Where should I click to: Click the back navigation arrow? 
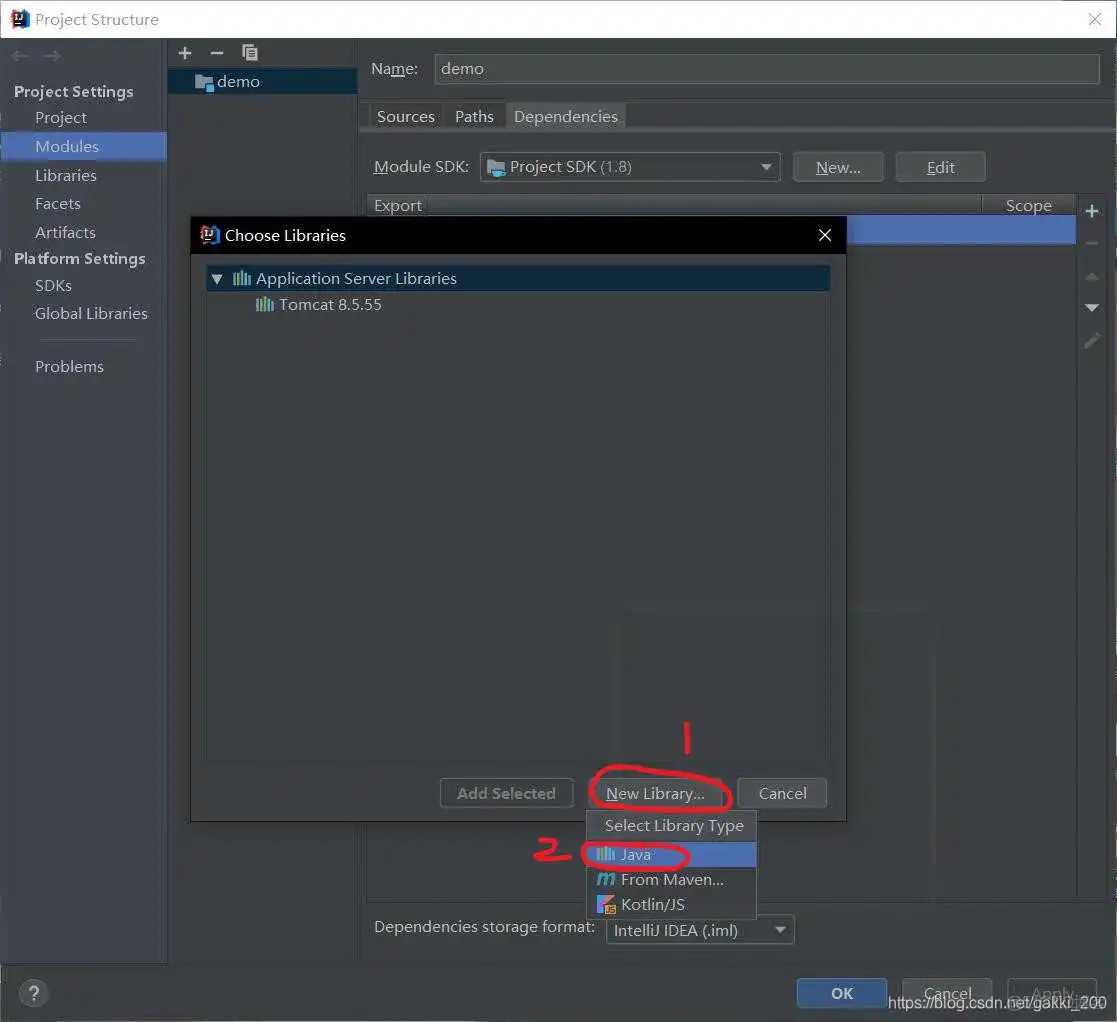click(x=19, y=56)
